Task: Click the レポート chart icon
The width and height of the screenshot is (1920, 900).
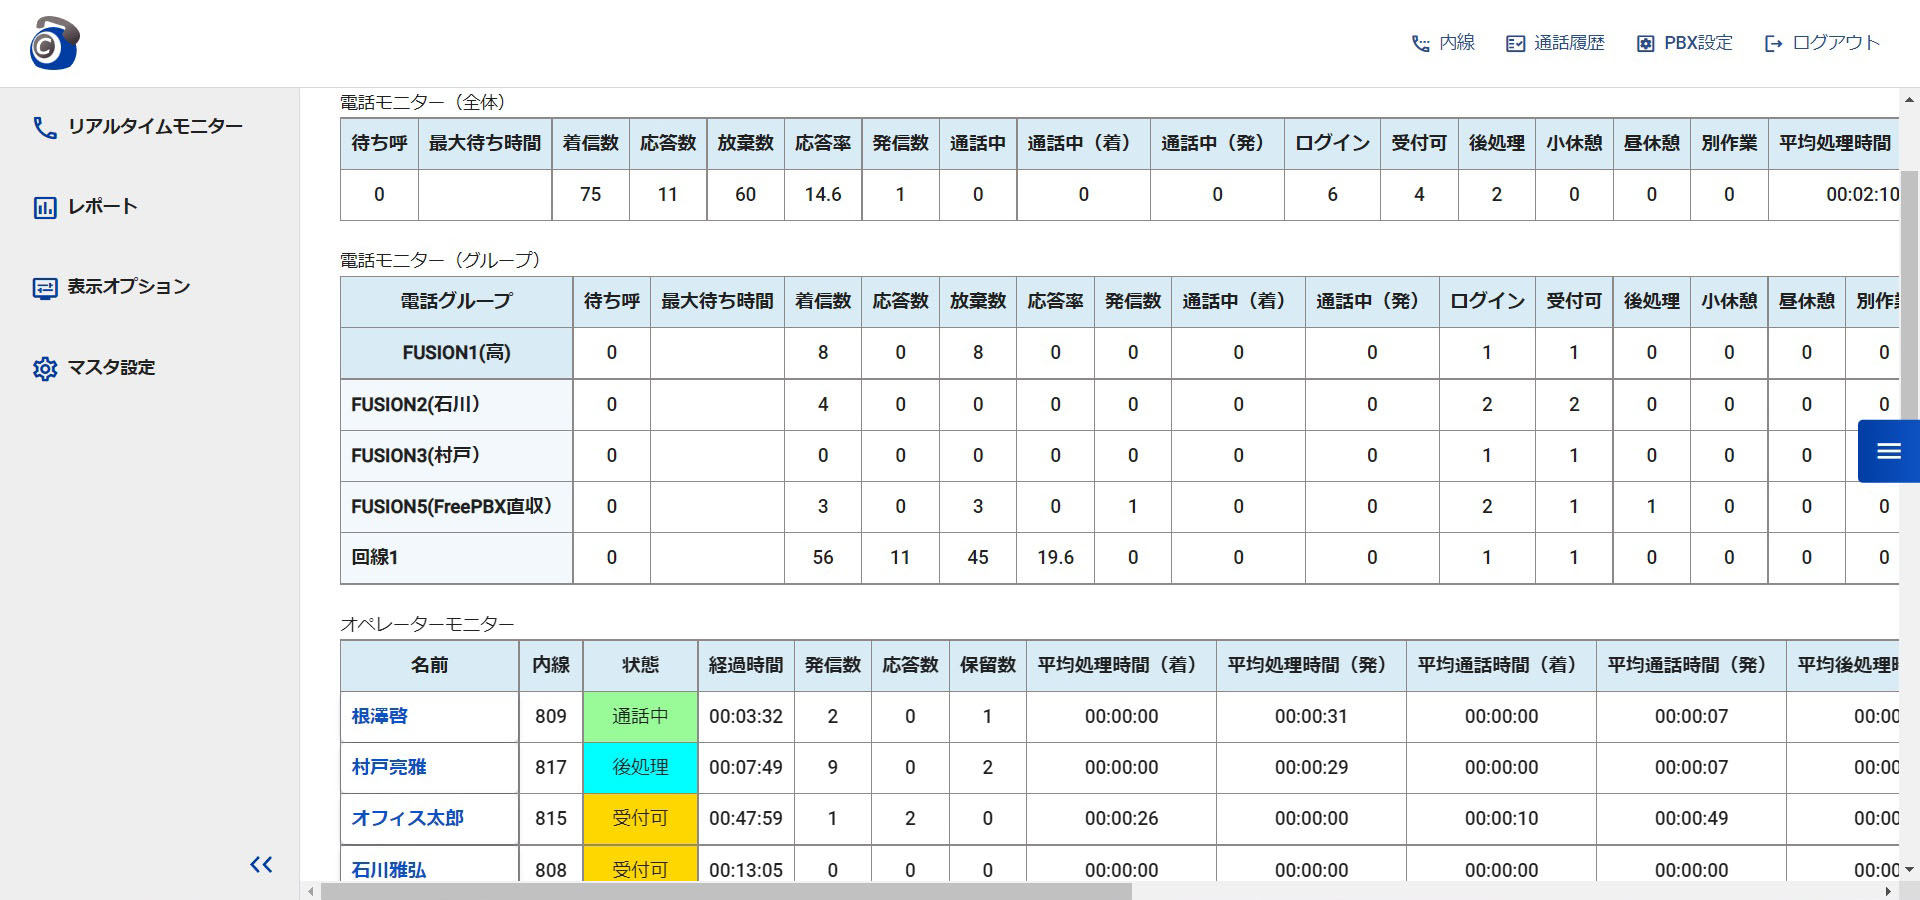Action: (45, 208)
